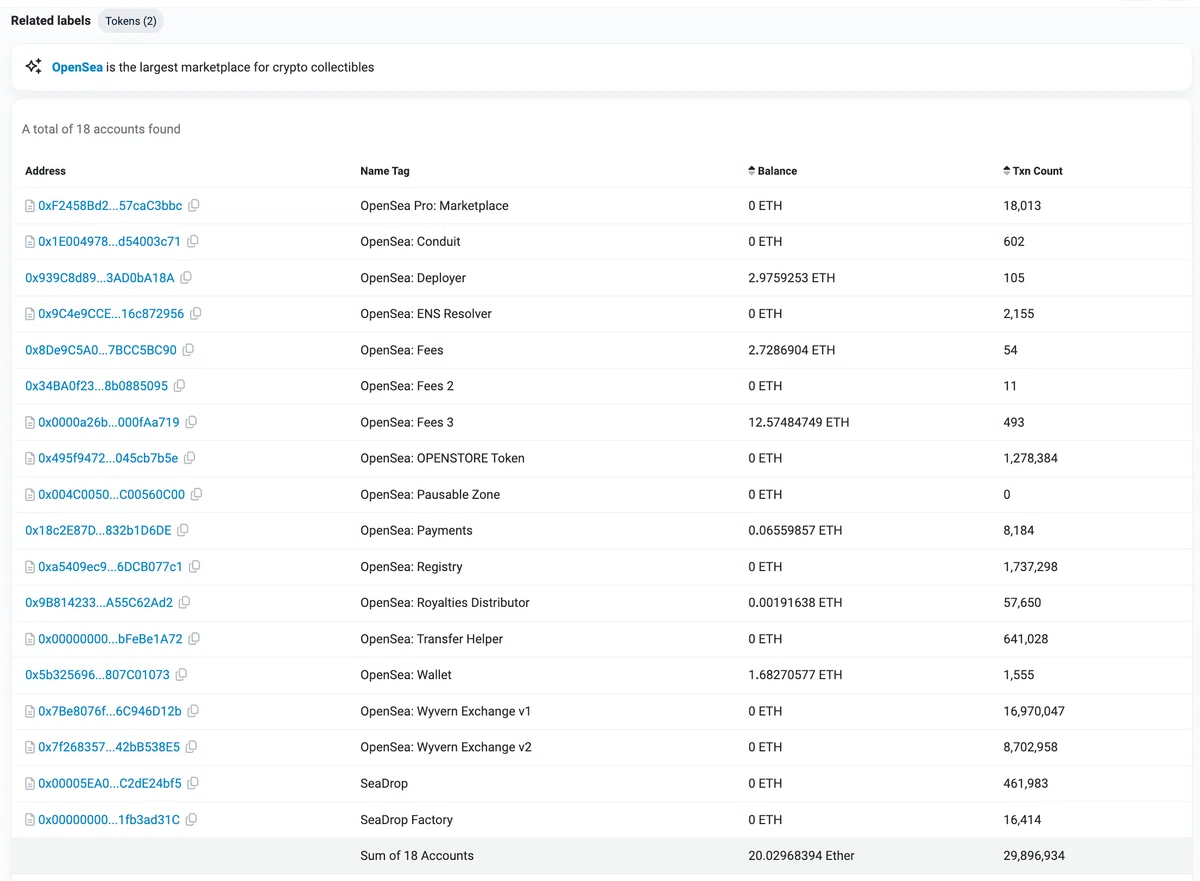The width and height of the screenshot is (1200, 881).
Task: Click the name tag 'OpenSea: Transfer Helper'
Action: click(431, 639)
